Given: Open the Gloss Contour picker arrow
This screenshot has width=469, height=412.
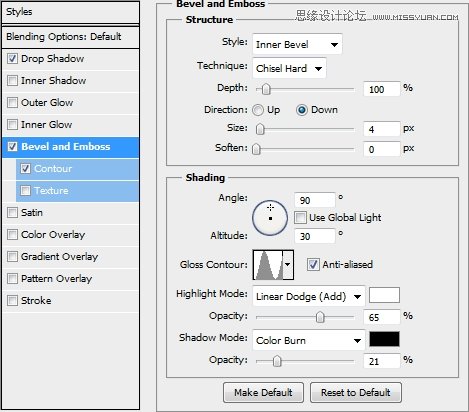Looking at the screenshot, I should point(288,265).
